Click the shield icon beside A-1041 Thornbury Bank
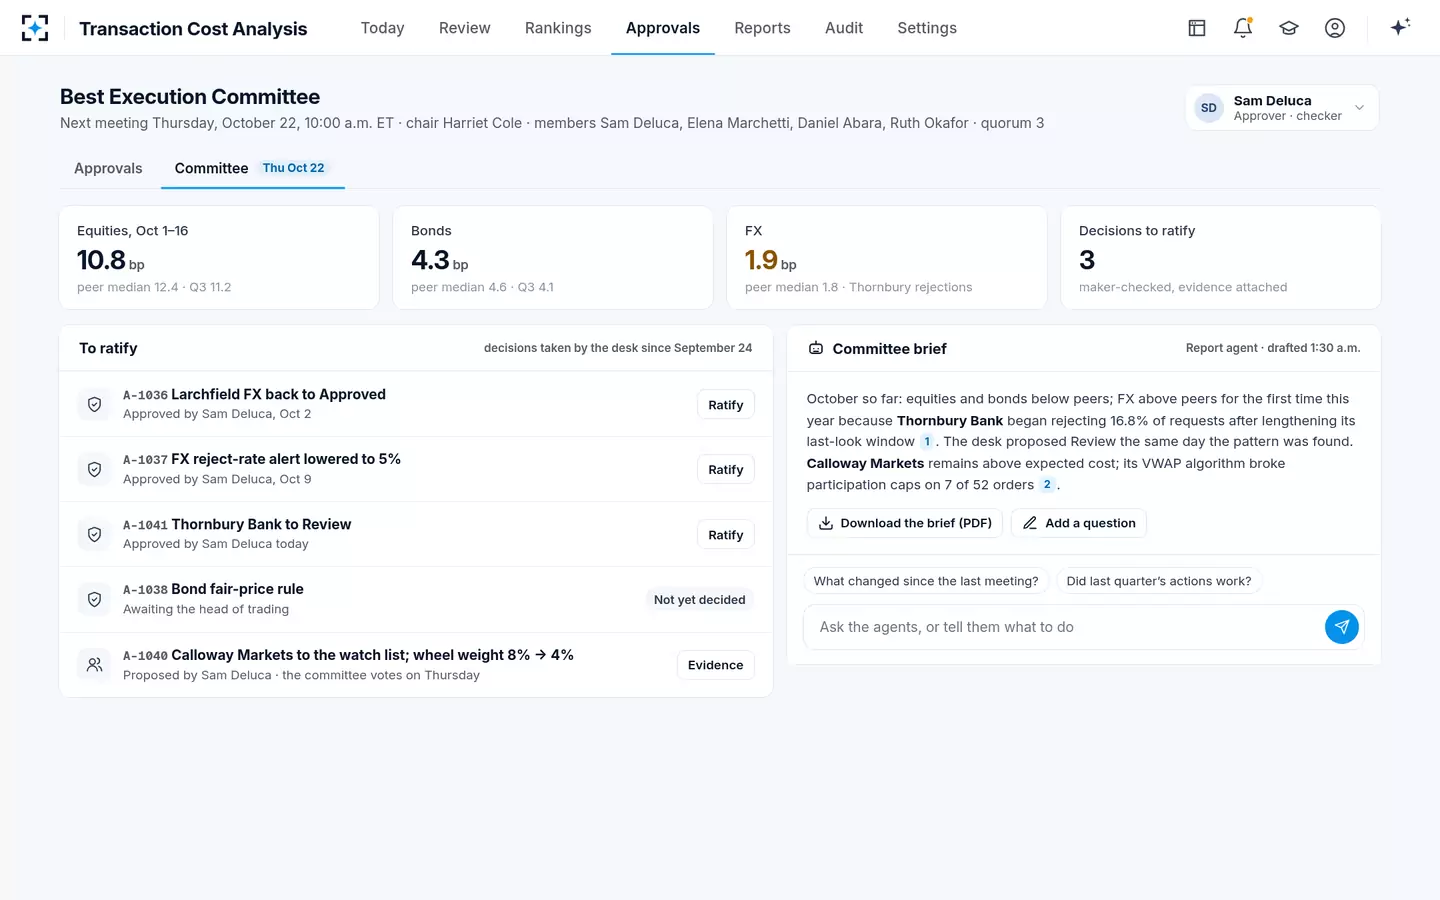Viewport: 1440px width, 900px height. pos(94,534)
